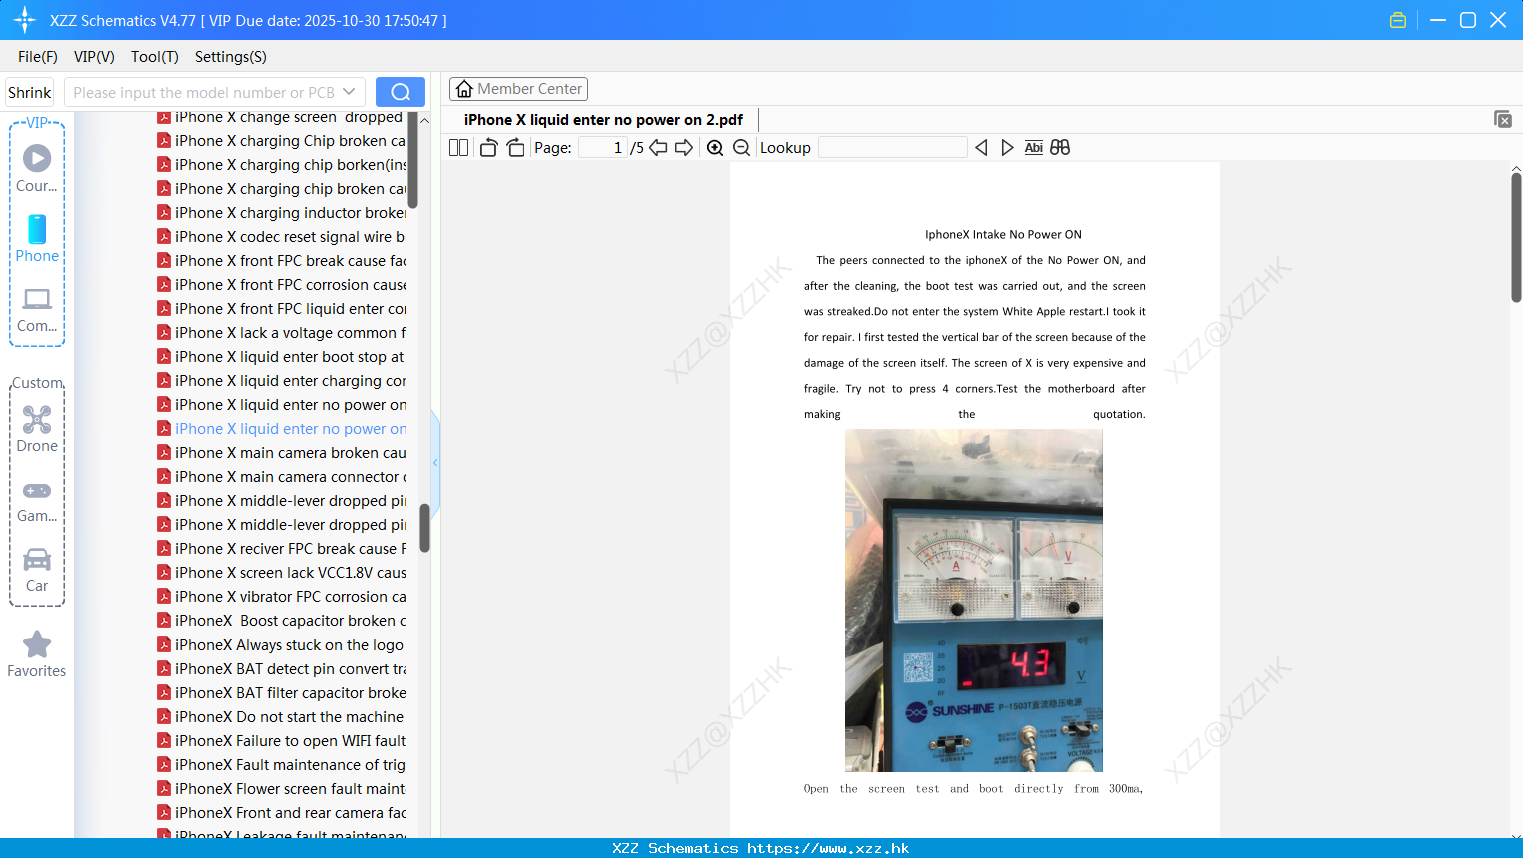1523x858 pixels.
Task: Open Member Center home button
Action: coord(518,89)
